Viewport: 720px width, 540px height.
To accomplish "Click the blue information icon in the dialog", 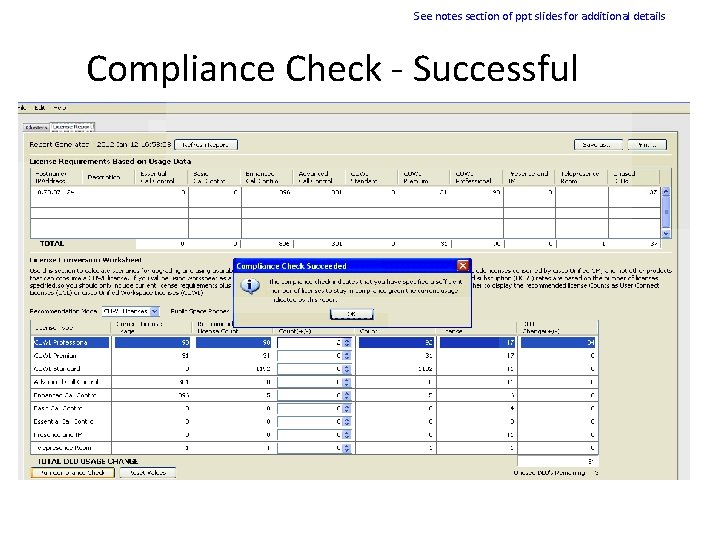I will point(250,286).
